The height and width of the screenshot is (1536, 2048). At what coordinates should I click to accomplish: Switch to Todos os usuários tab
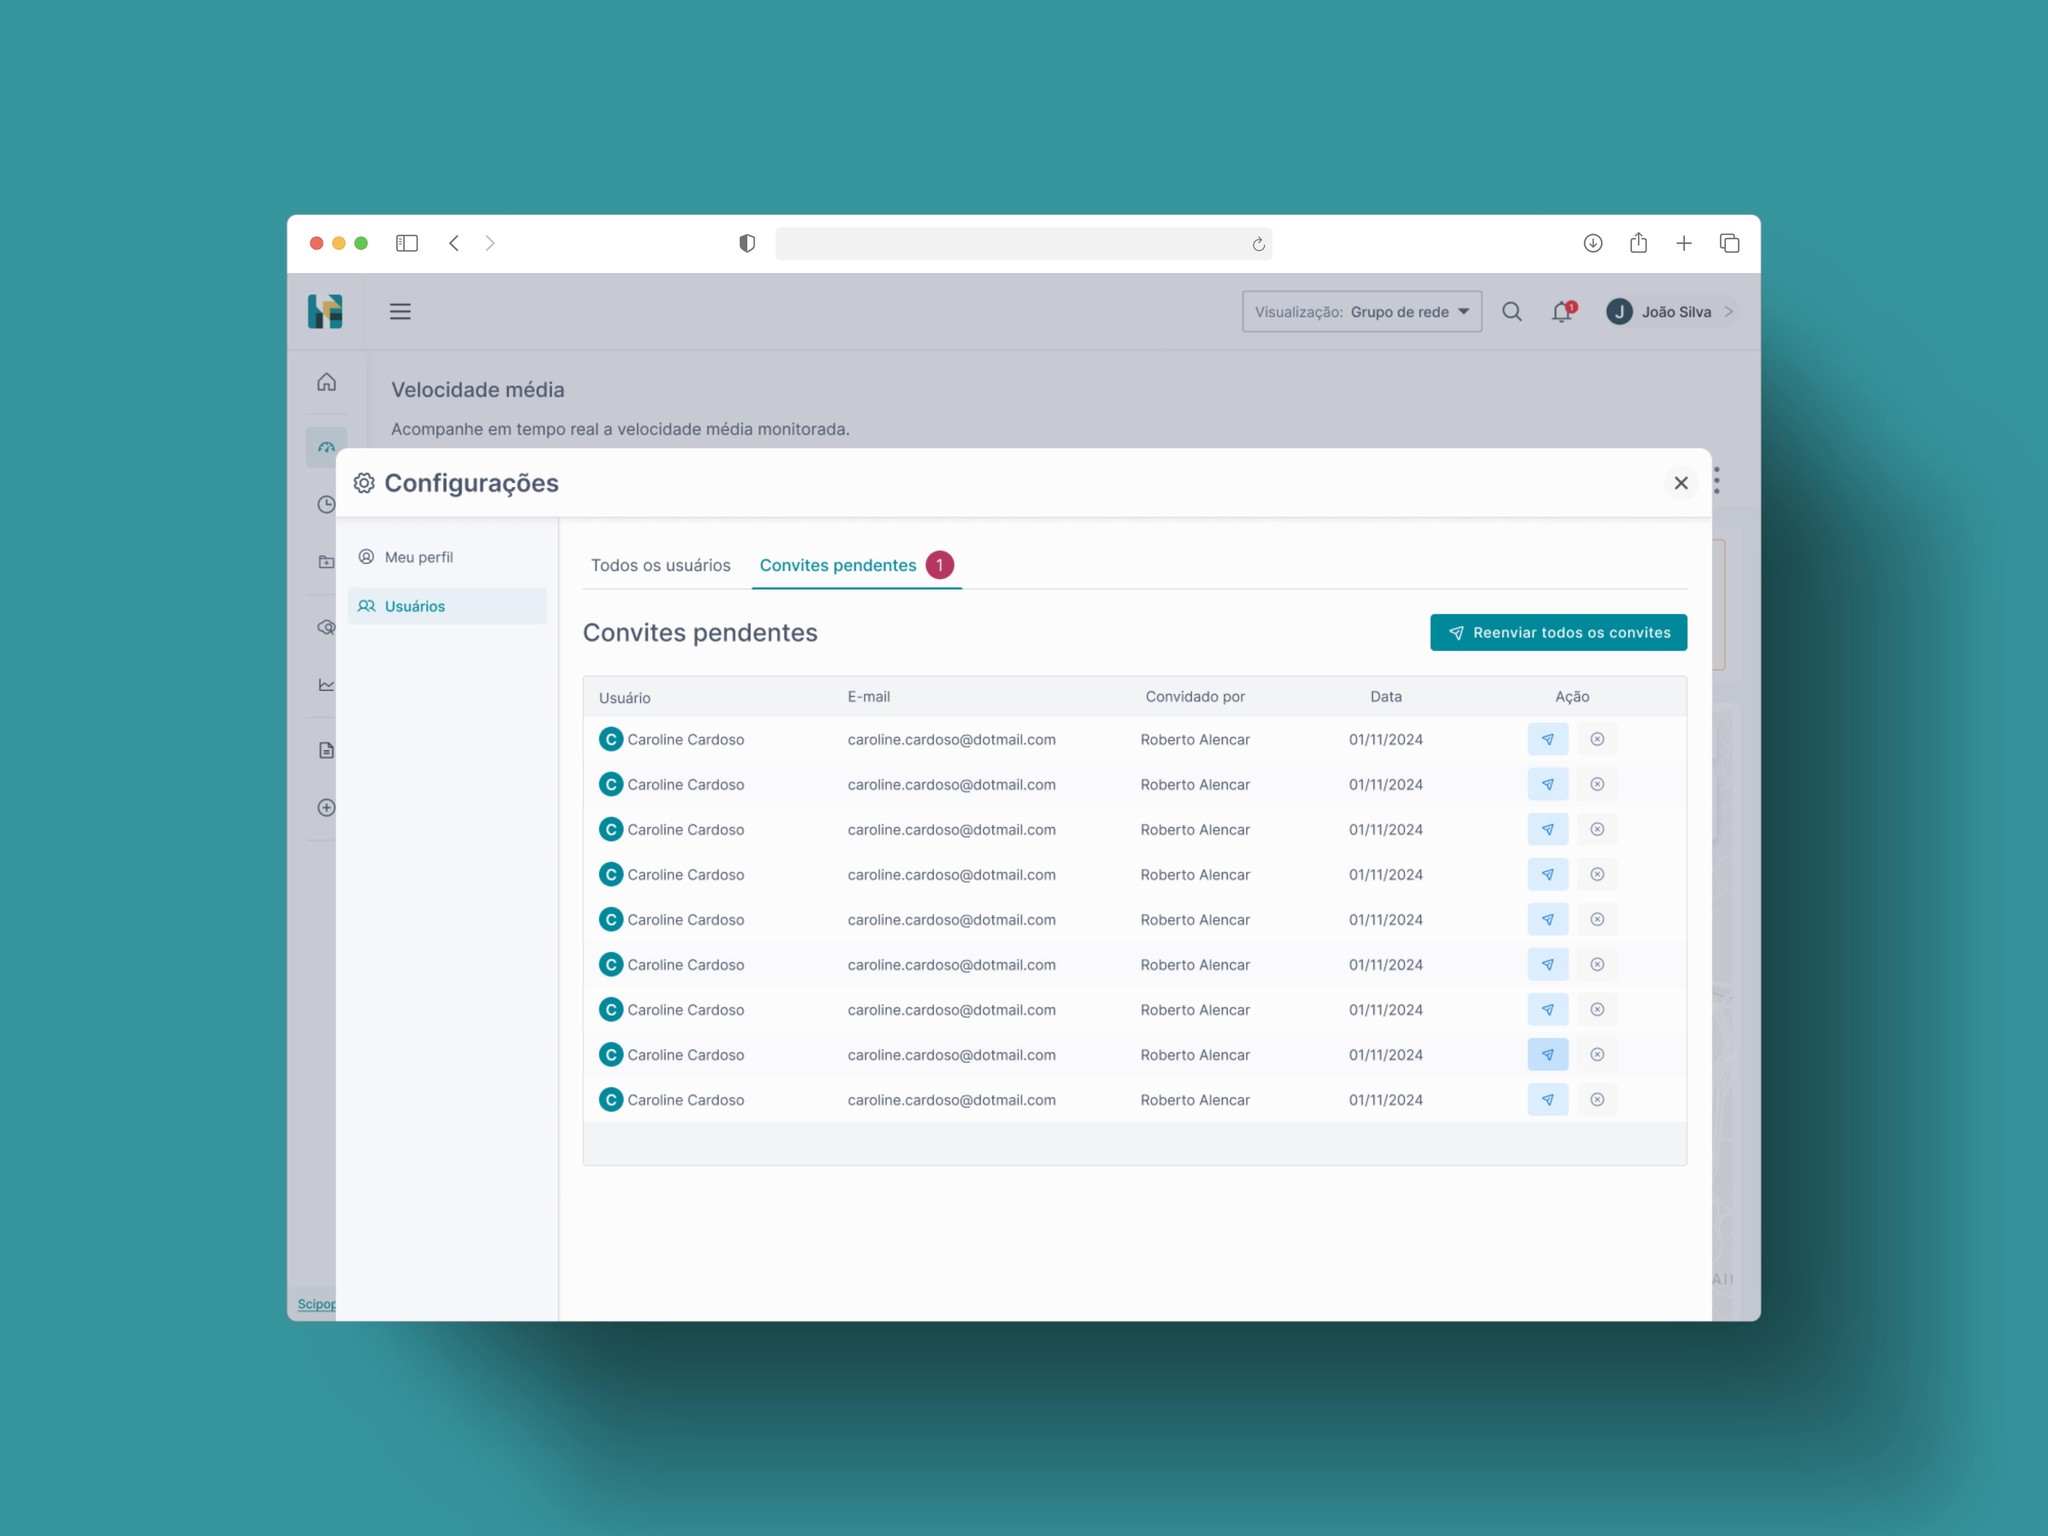pos(660,565)
